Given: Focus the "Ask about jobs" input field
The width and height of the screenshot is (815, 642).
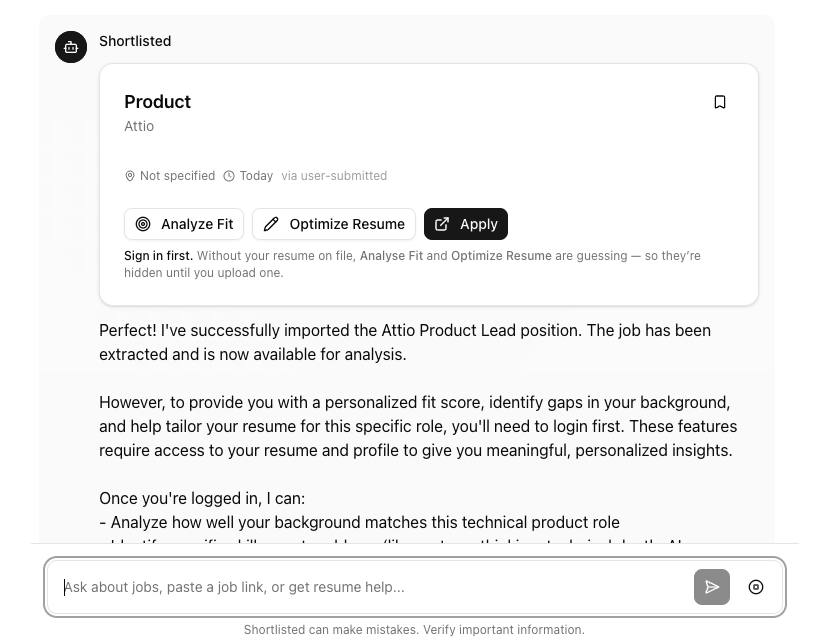Looking at the screenshot, I should click(370, 587).
